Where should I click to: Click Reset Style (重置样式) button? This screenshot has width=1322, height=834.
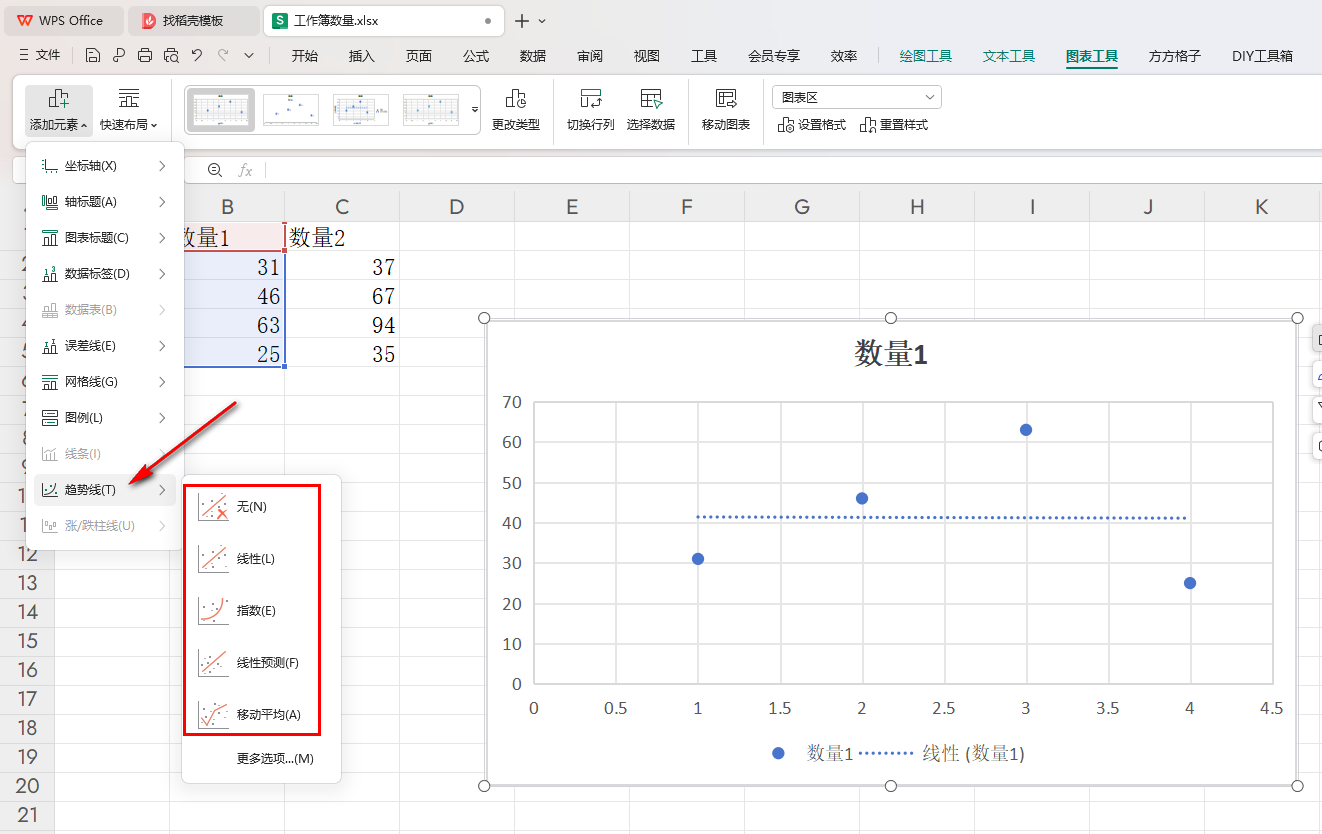coord(894,125)
